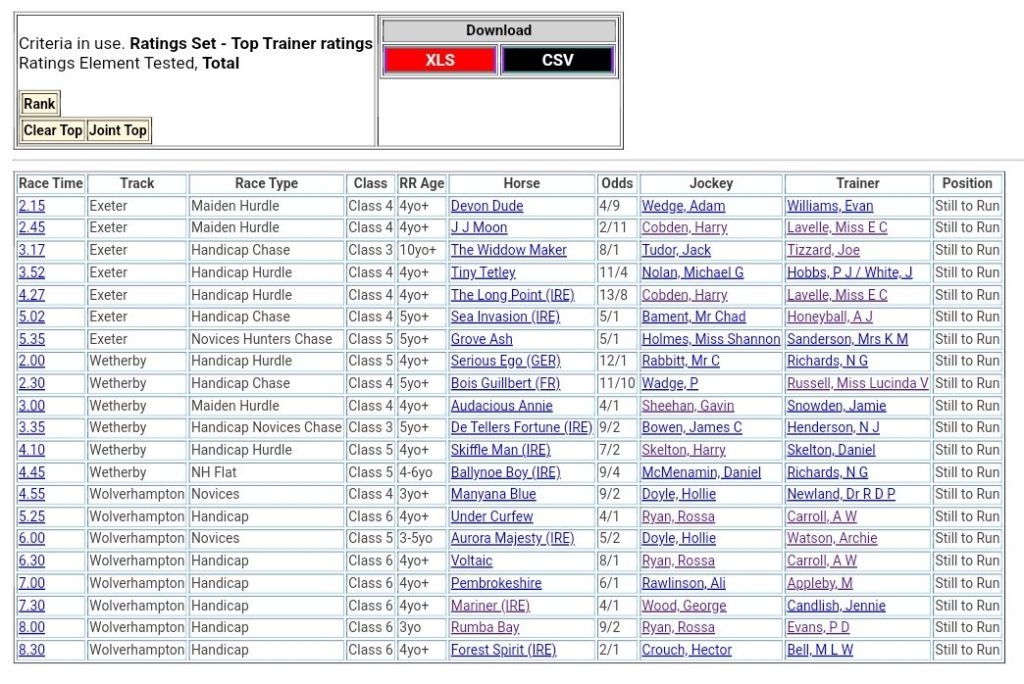Select the Joint Top button
The height and width of the screenshot is (684, 1024).
[x=118, y=130]
